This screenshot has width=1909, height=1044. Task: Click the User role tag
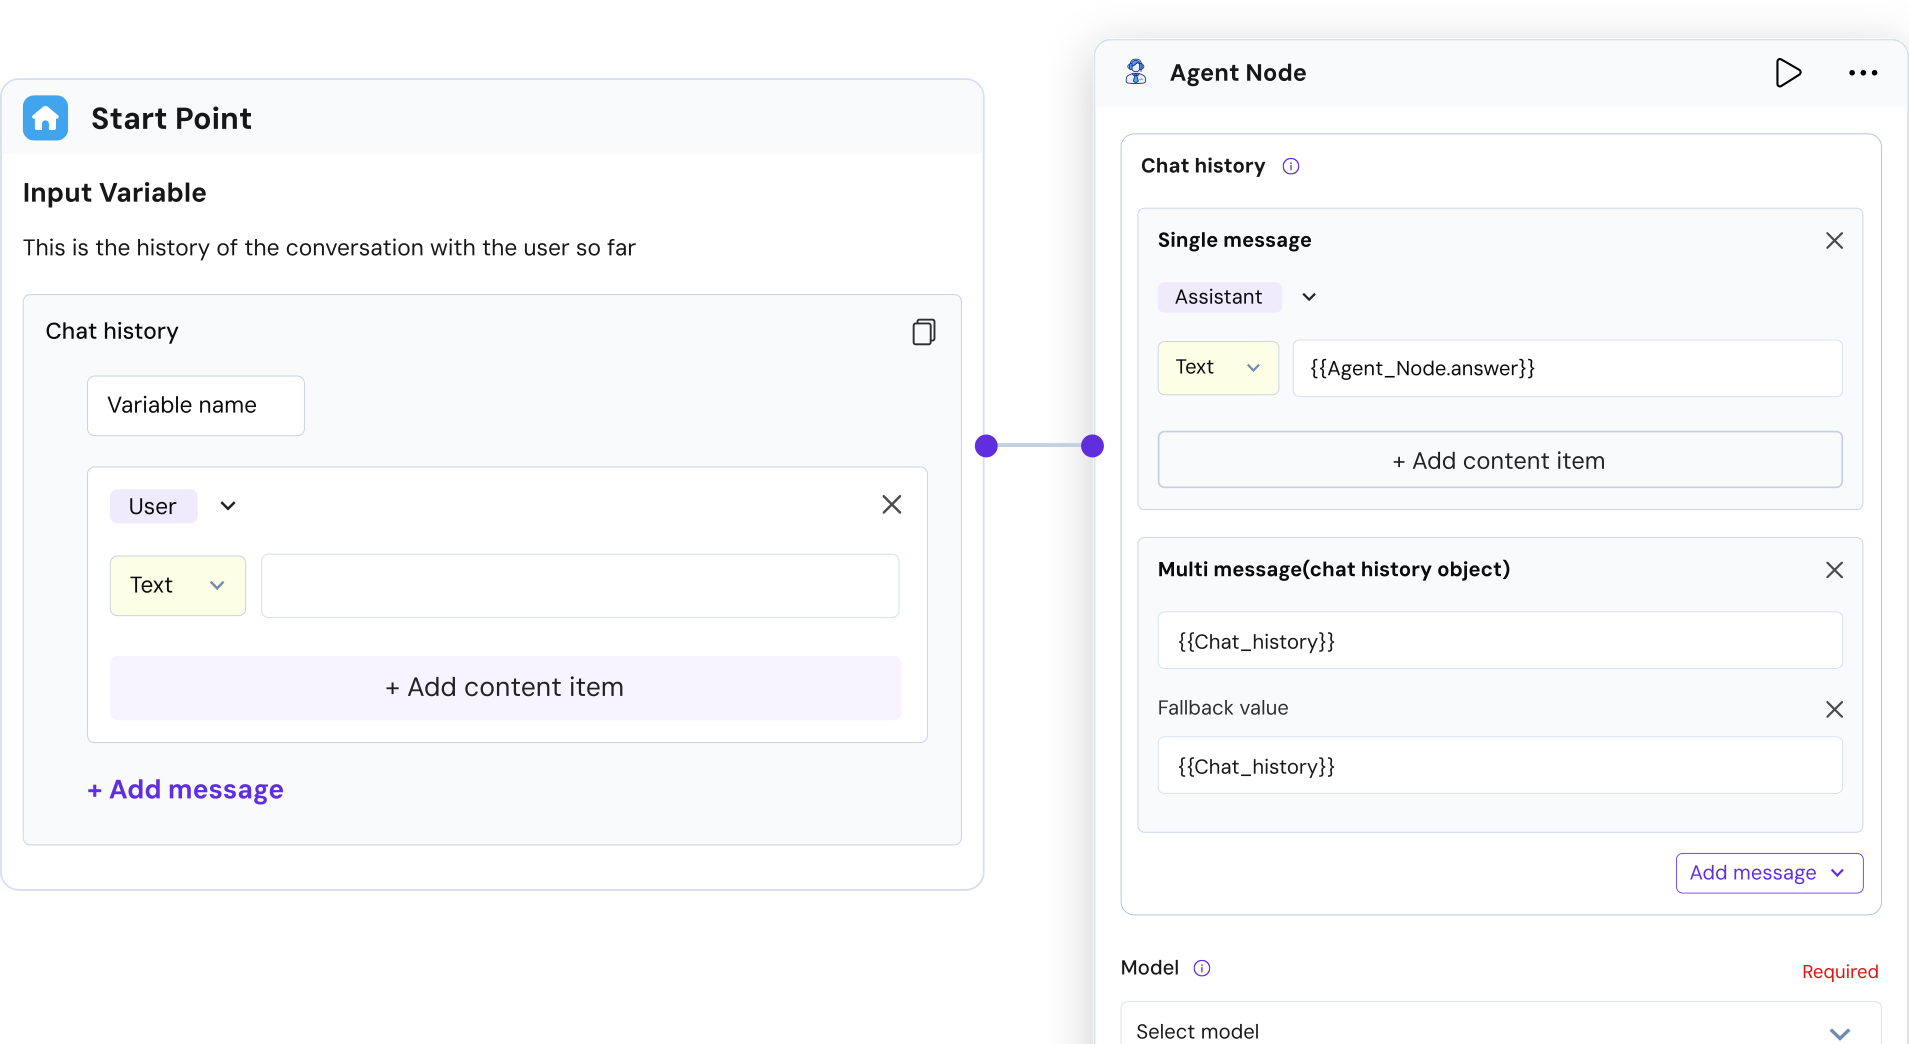coord(153,506)
